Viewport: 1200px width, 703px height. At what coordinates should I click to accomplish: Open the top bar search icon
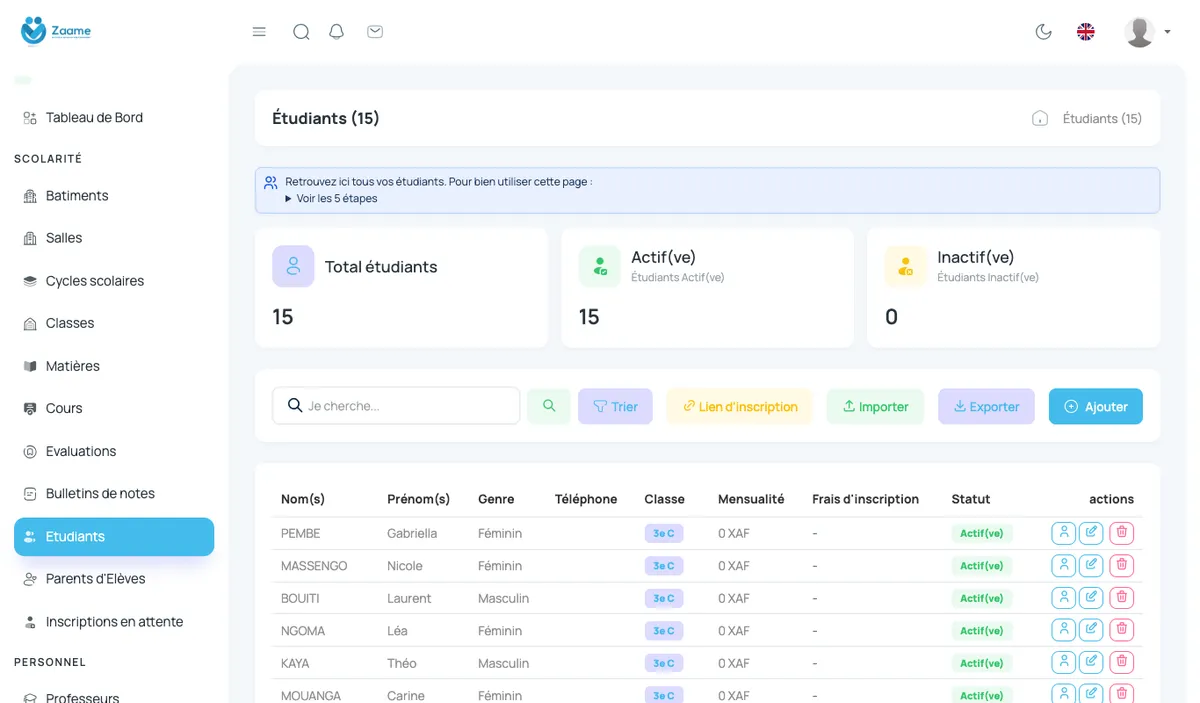pos(301,32)
